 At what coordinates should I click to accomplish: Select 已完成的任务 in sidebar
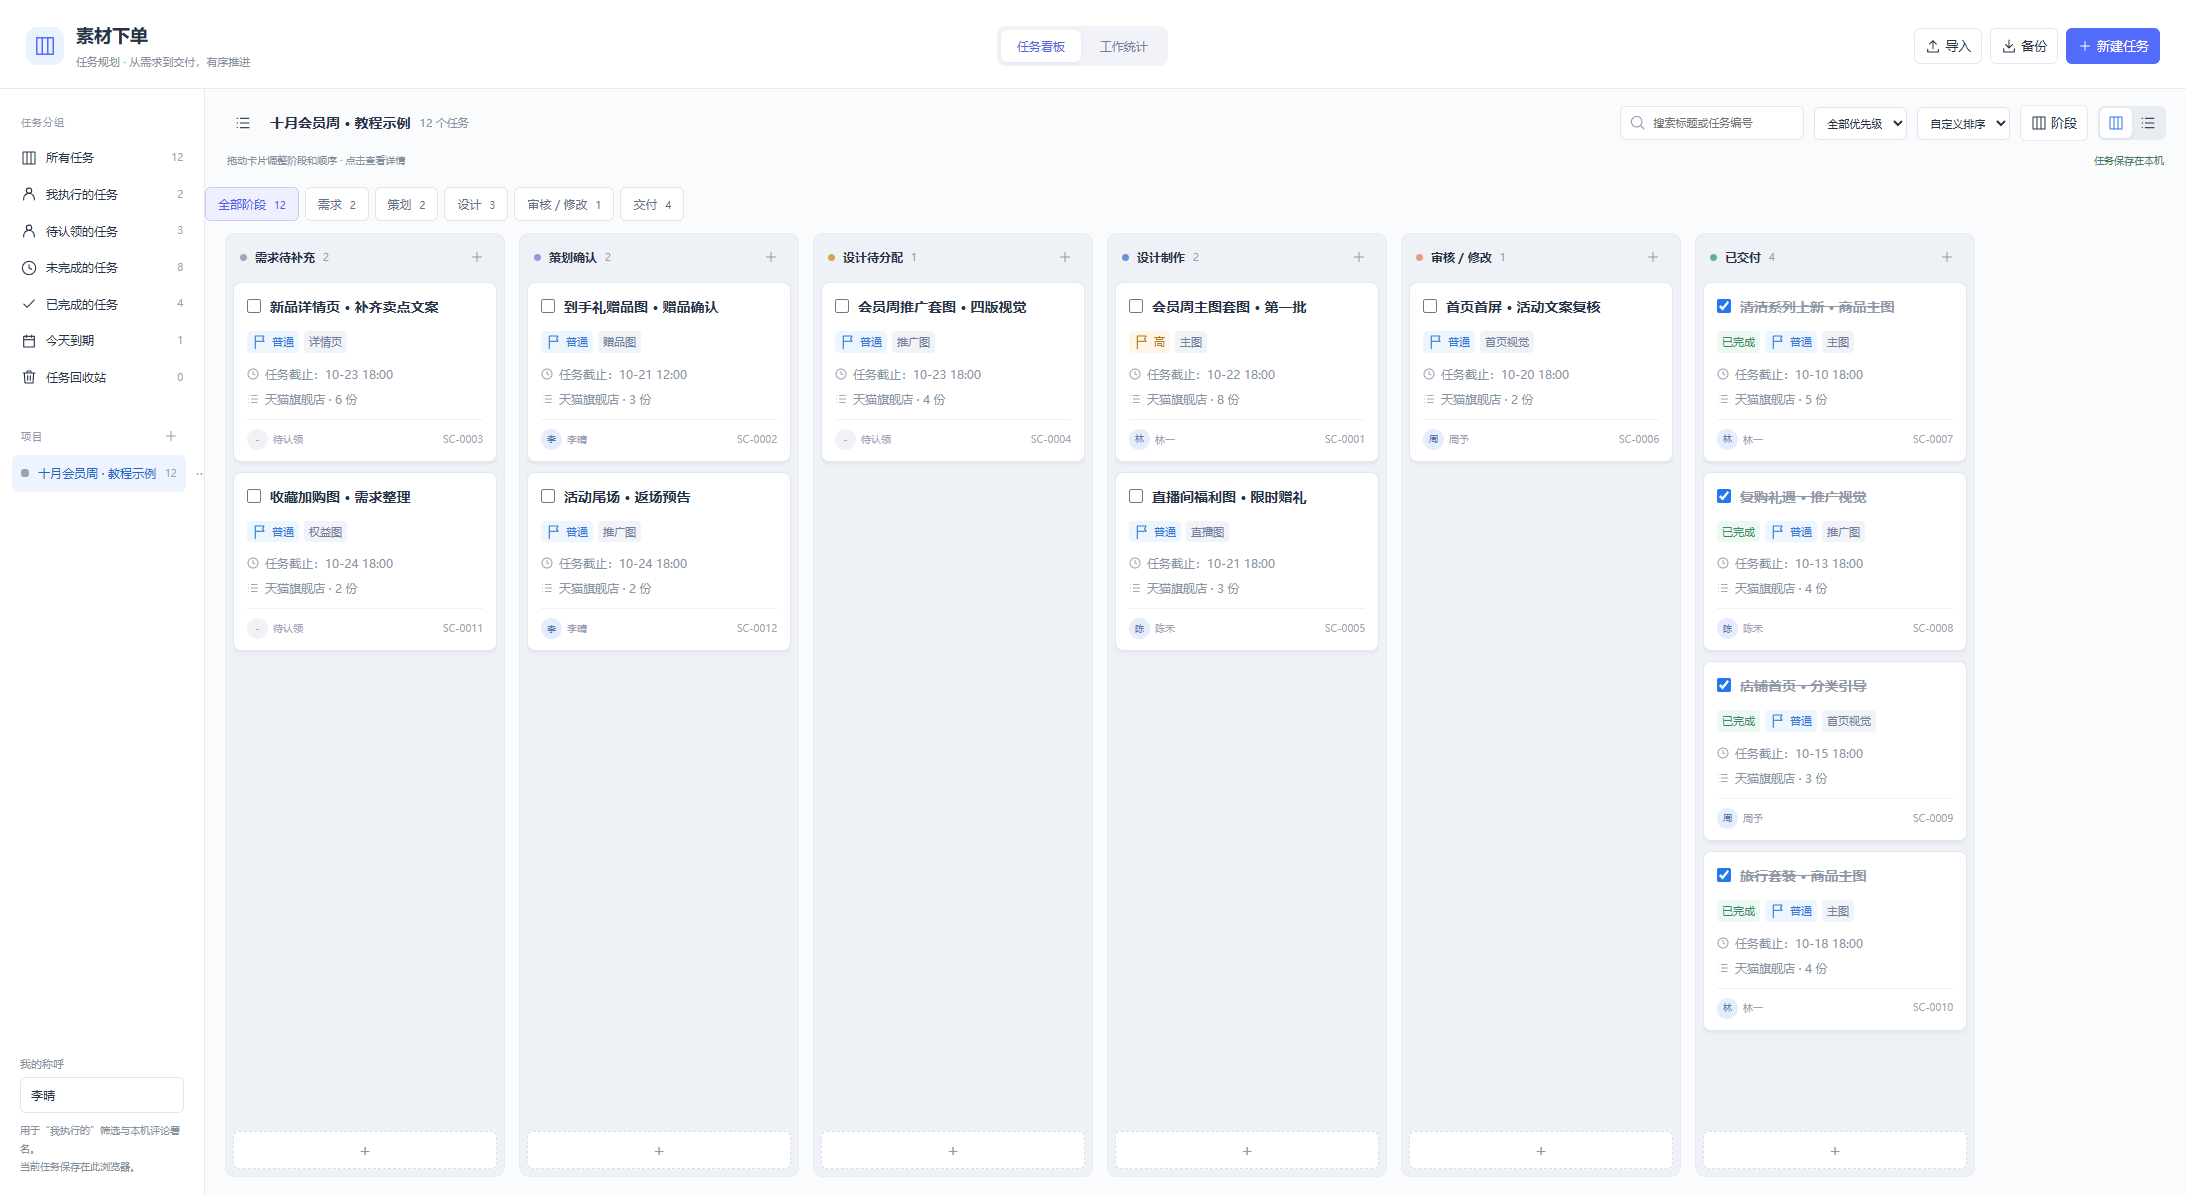pos(102,304)
